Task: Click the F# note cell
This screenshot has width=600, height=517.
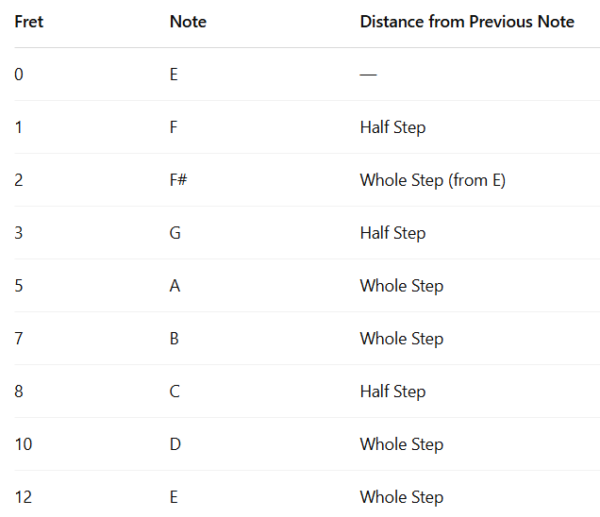Action: (179, 181)
